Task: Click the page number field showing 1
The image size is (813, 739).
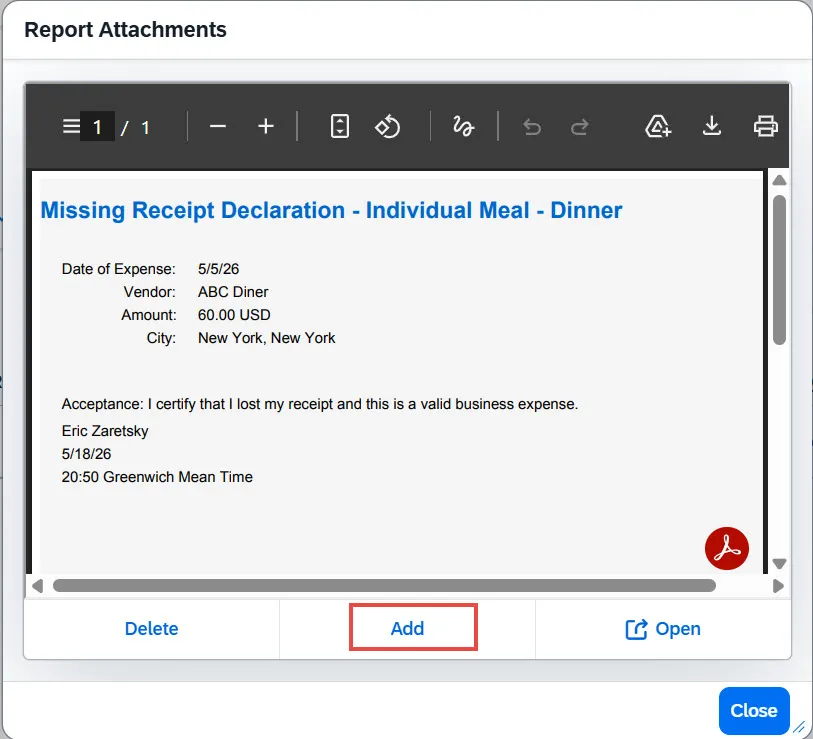Action: pos(97,127)
